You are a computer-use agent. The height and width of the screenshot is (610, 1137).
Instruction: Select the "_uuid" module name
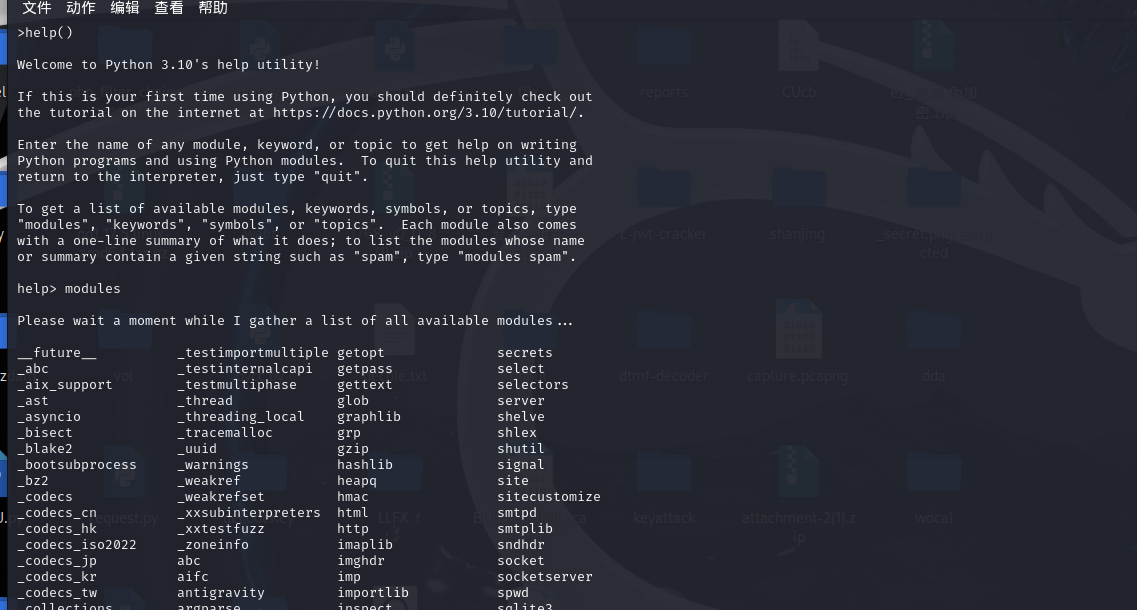[x=197, y=448]
